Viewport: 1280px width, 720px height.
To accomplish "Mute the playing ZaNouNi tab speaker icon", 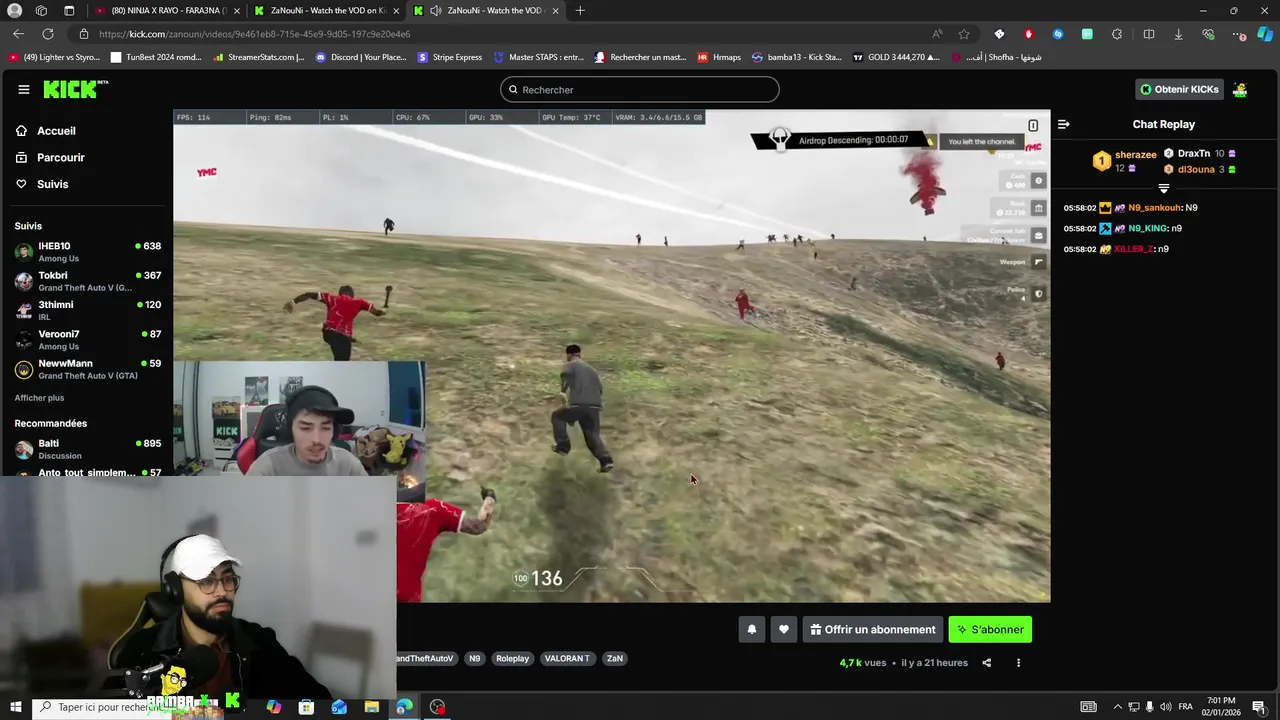I will coord(436,11).
